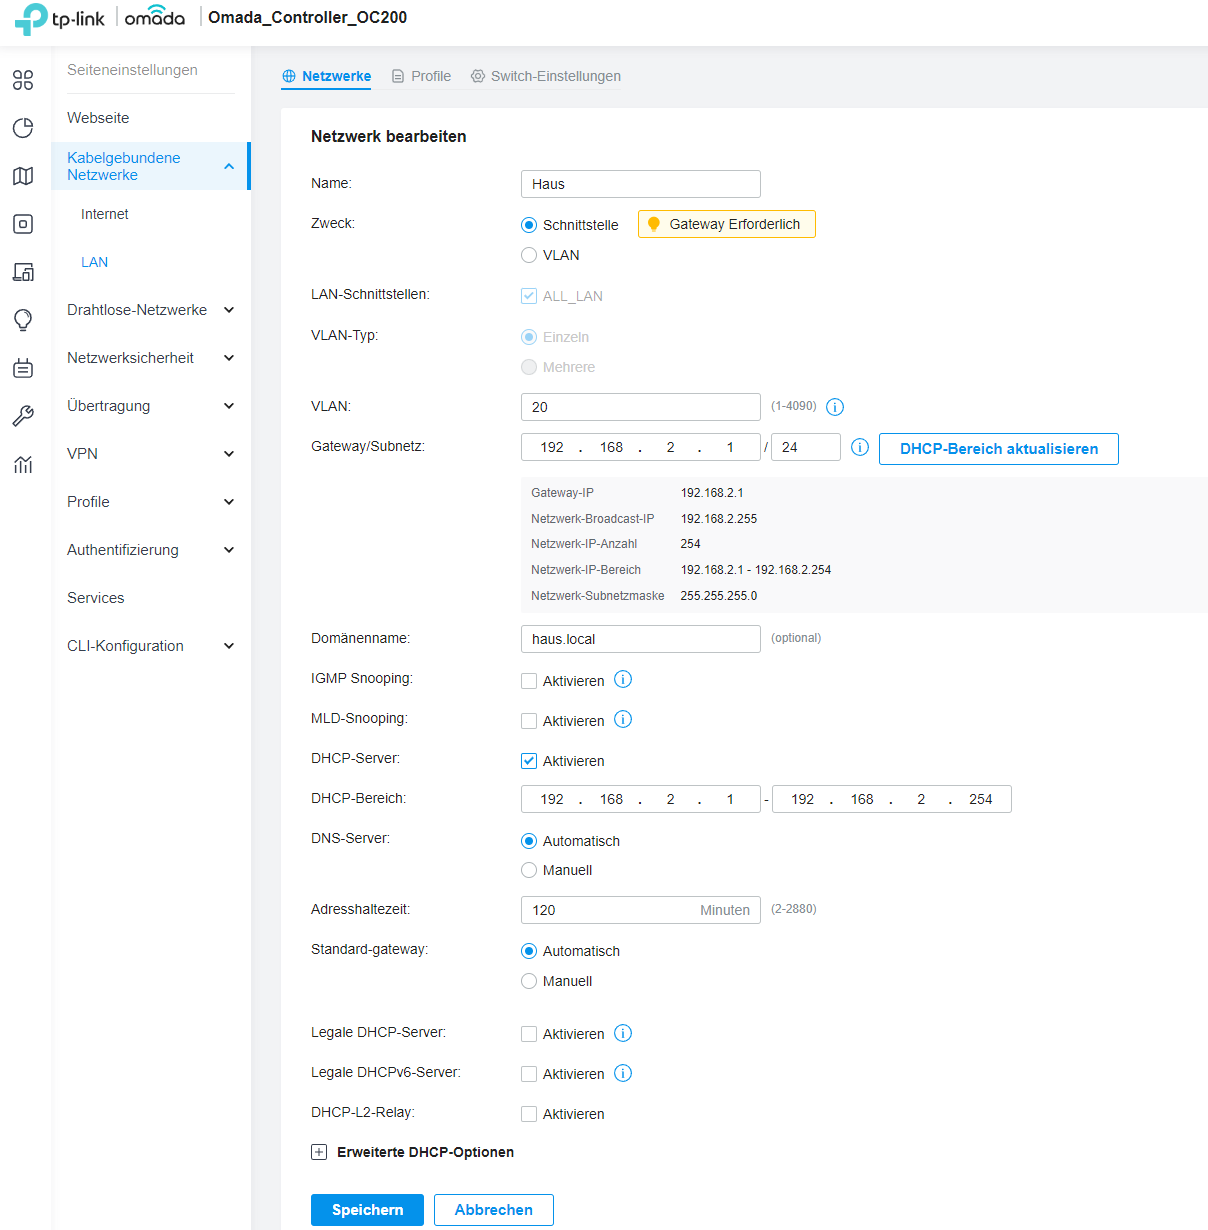The width and height of the screenshot is (1208, 1230).
Task: Enable Legale DHCPv6-Server checkbox
Action: 529,1074
